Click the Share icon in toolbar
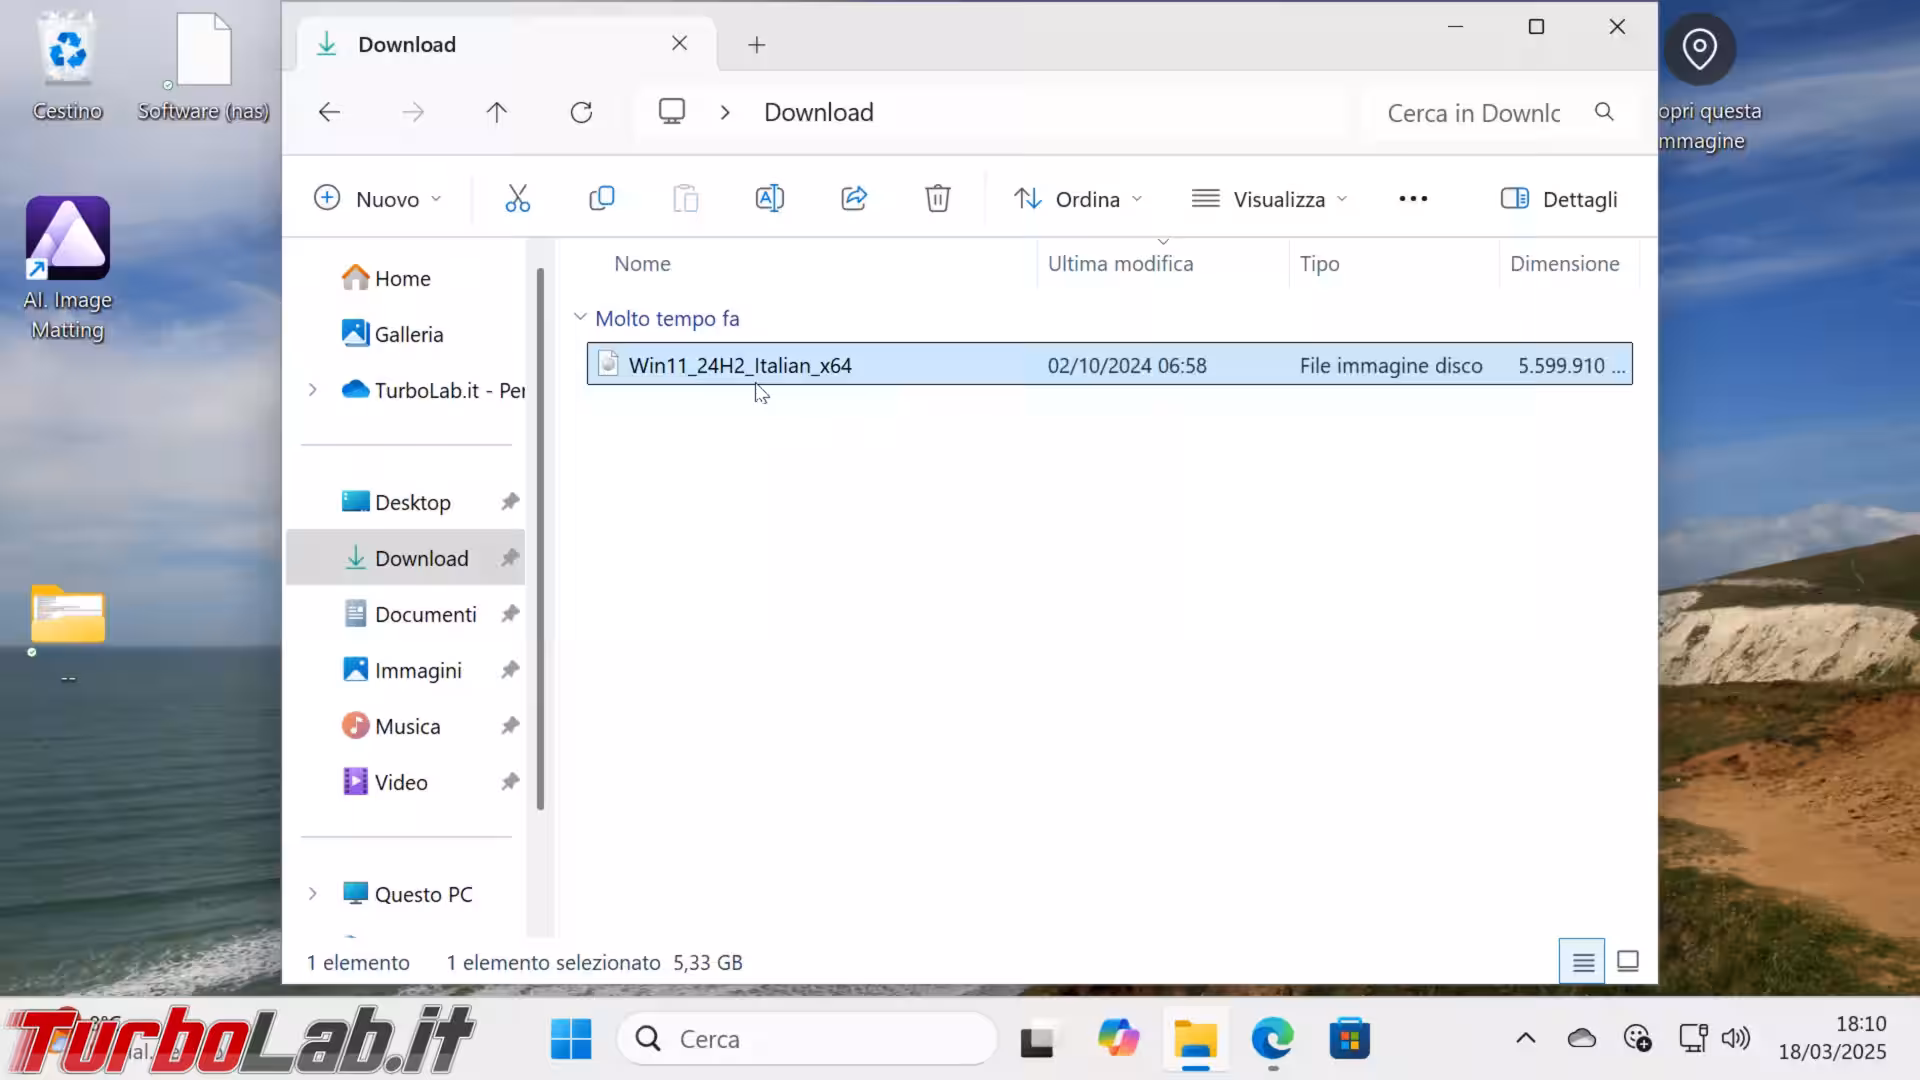The height and width of the screenshot is (1080, 1920). tap(853, 199)
